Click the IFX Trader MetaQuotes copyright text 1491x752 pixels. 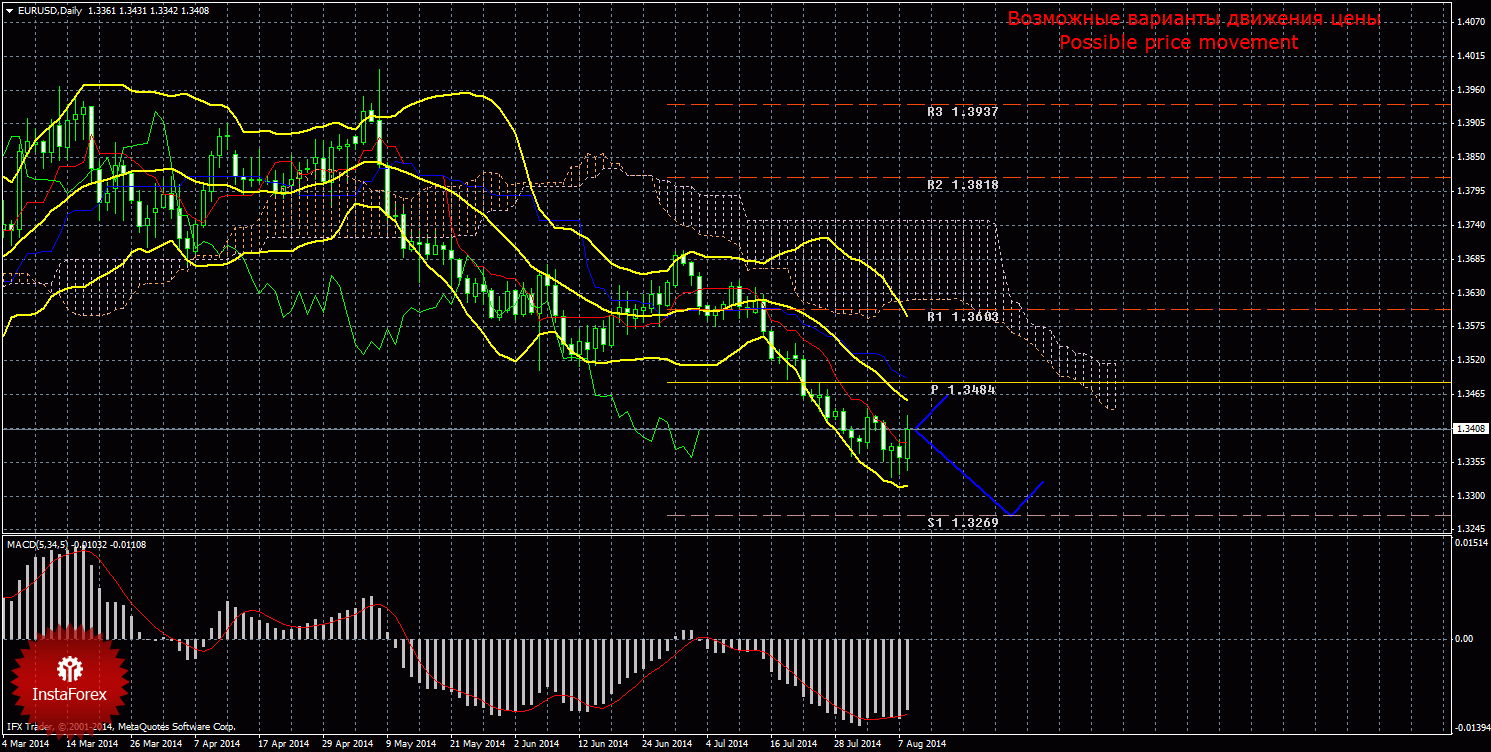[120, 726]
